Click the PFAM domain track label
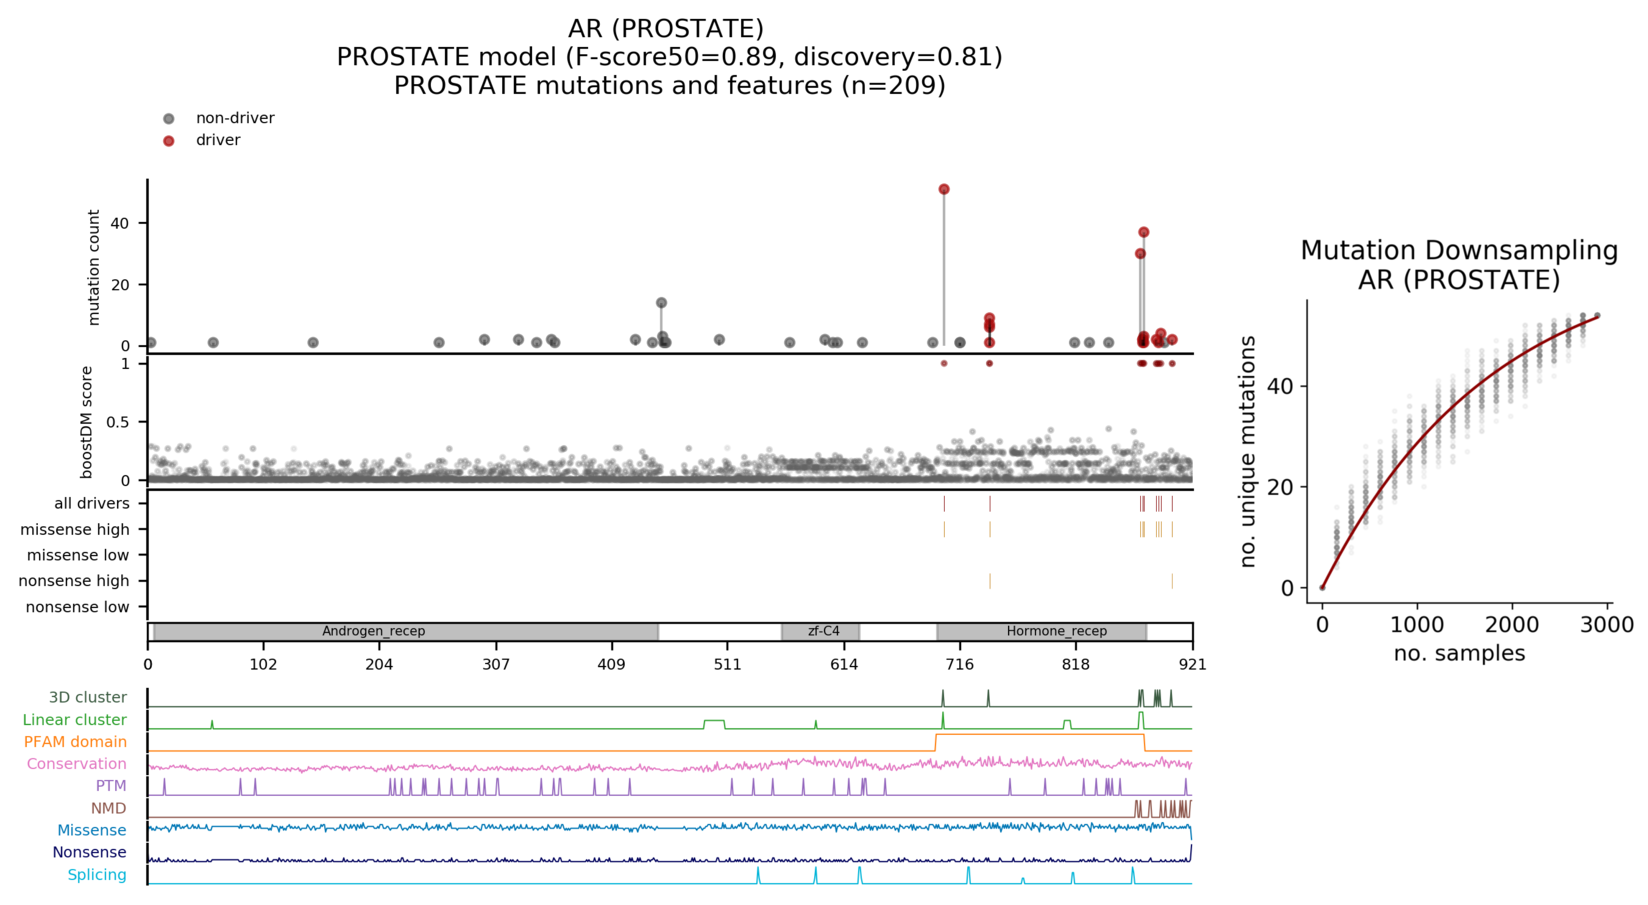 pyautogui.click(x=75, y=742)
